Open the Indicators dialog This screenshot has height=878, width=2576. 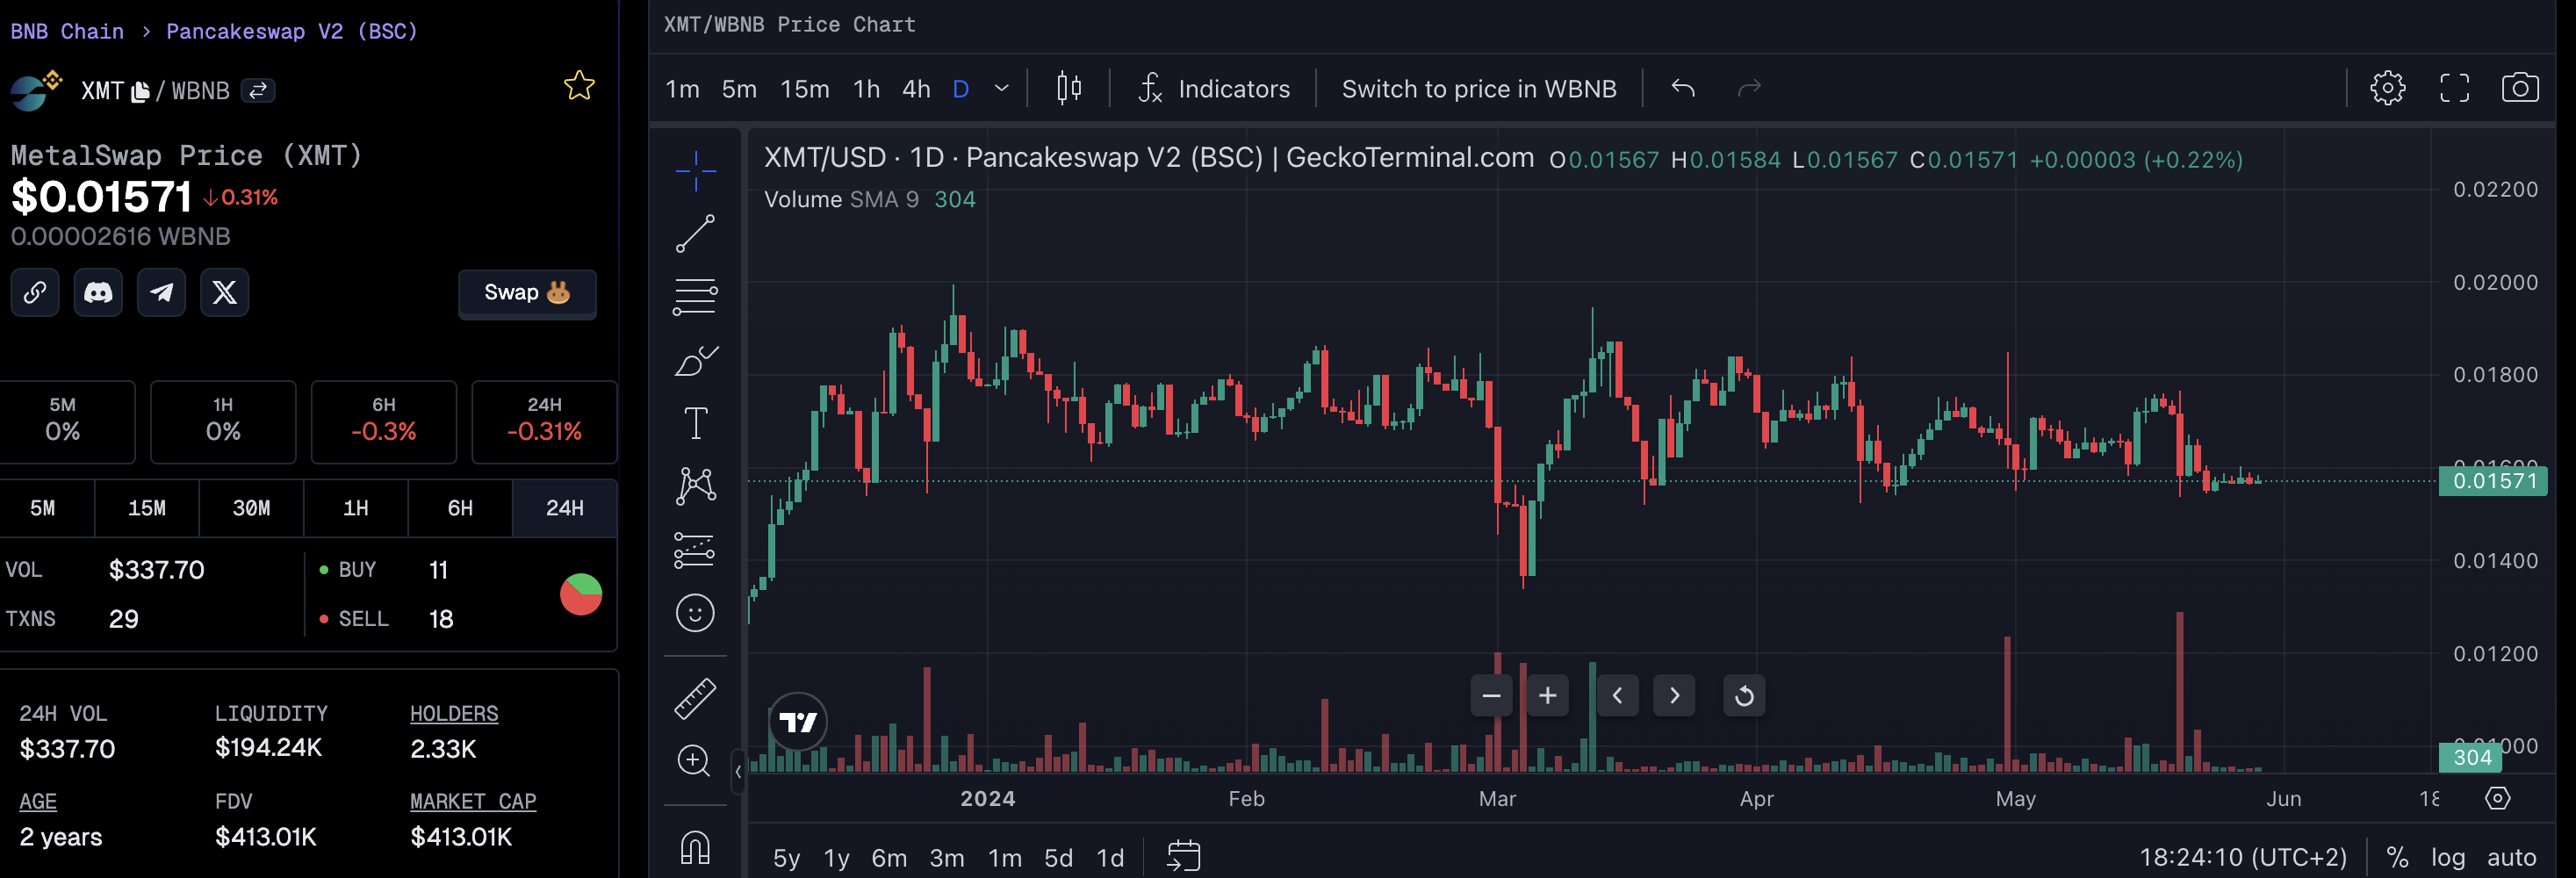coord(1214,89)
